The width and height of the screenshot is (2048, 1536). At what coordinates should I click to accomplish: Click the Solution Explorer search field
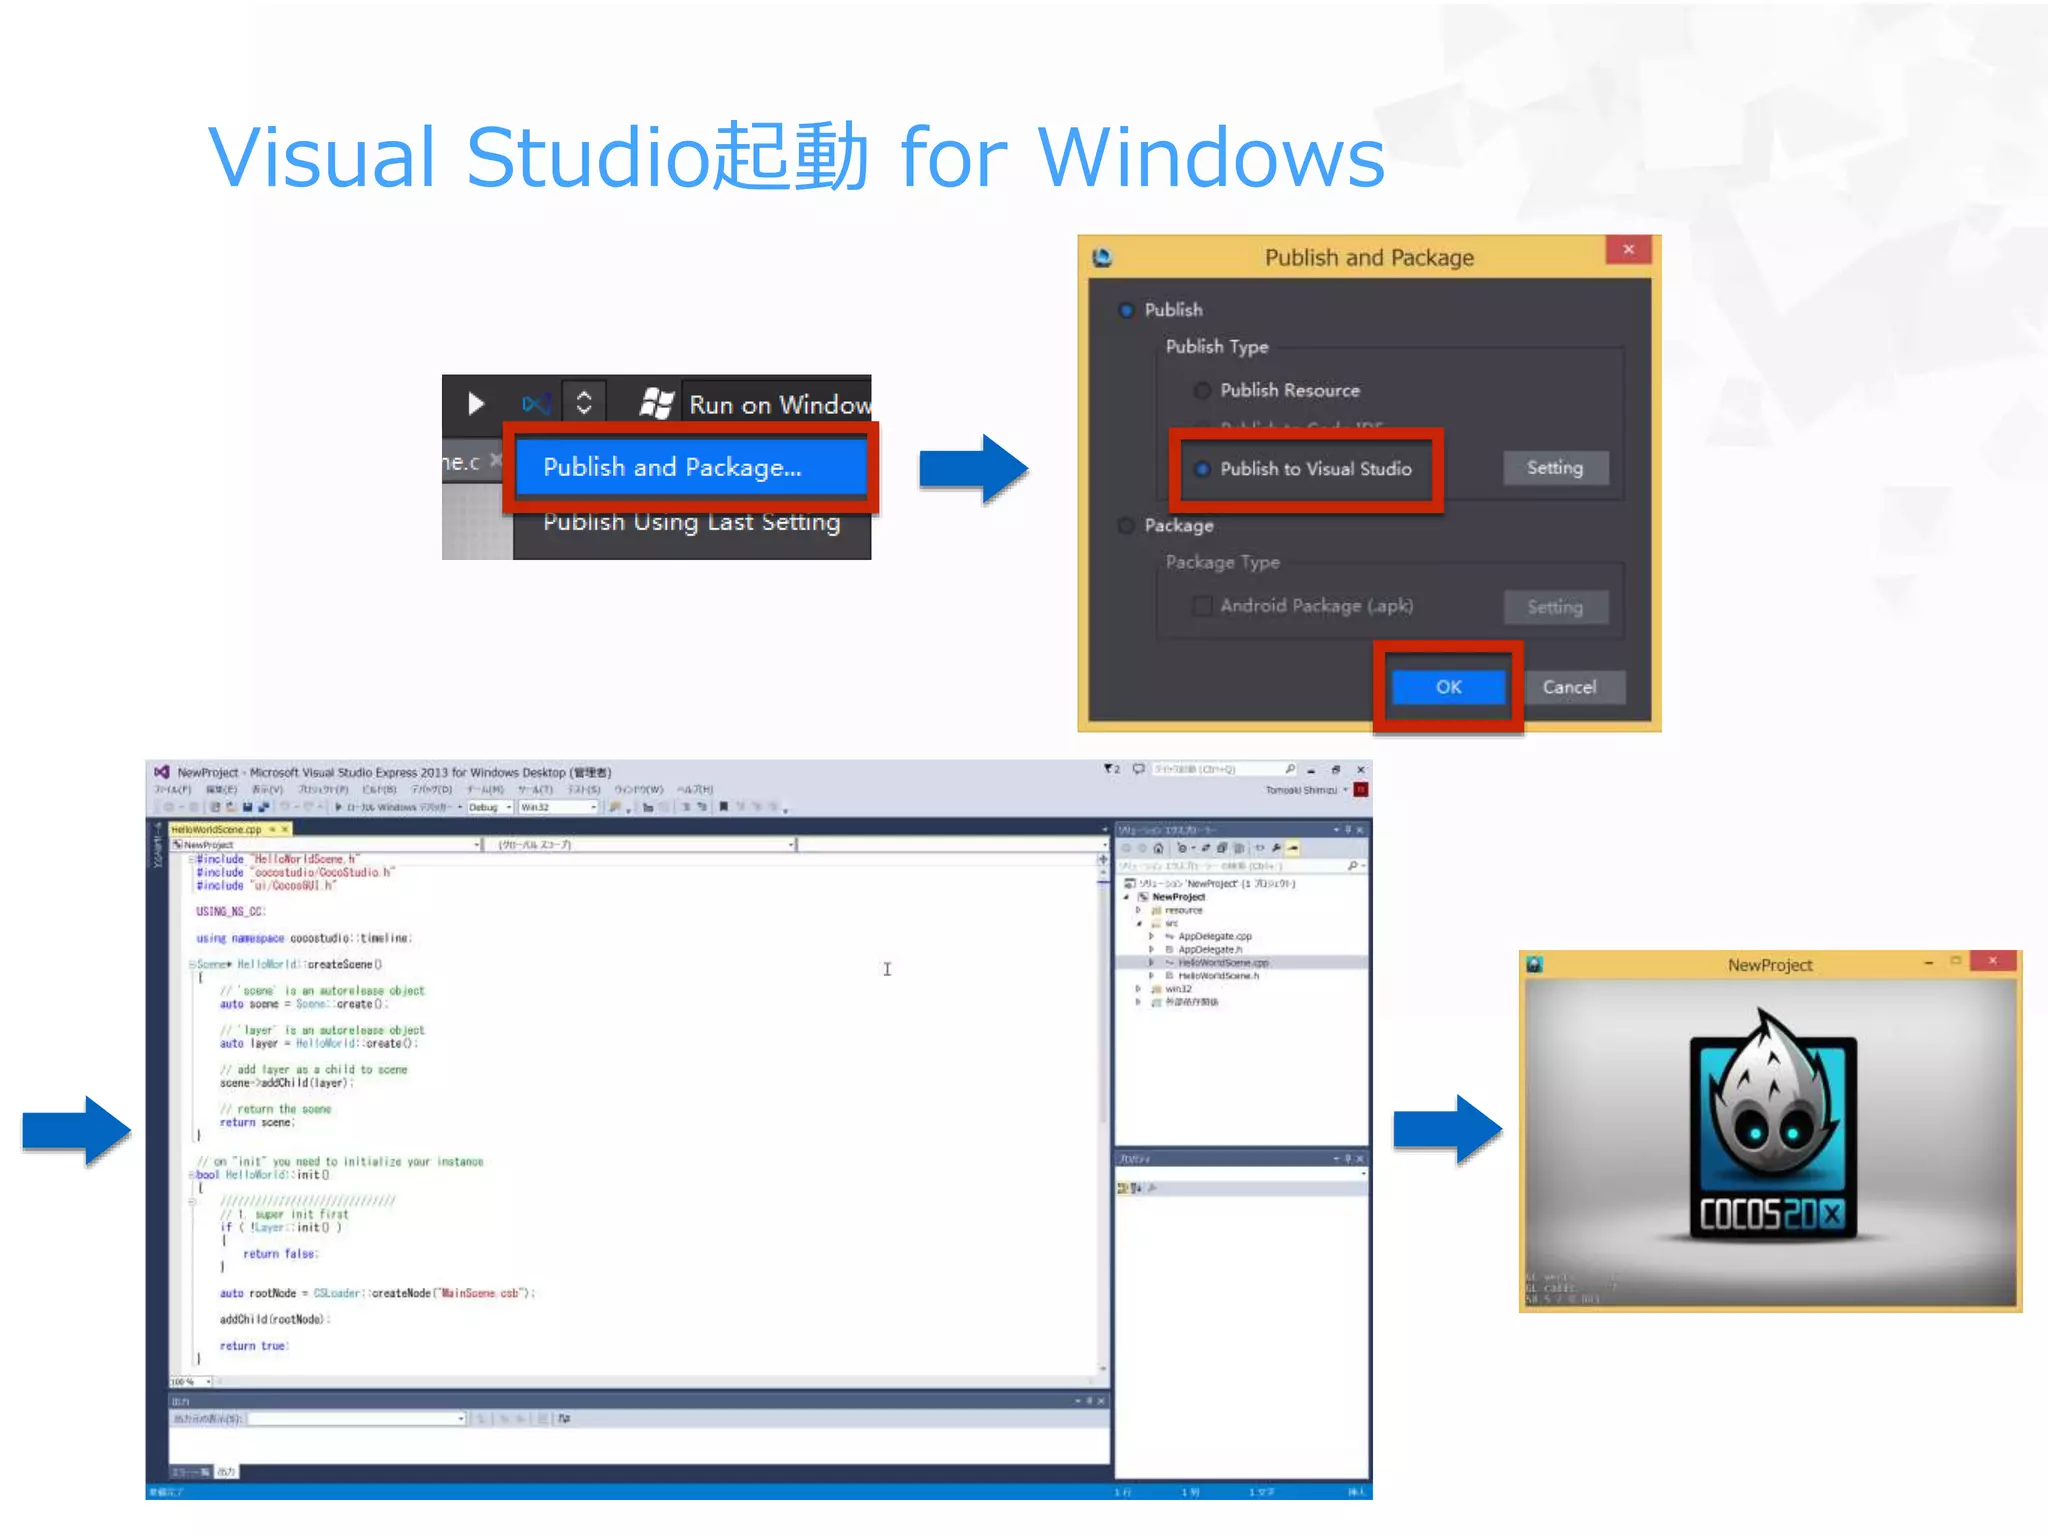pyautogui.click(x=1242, y=866)
